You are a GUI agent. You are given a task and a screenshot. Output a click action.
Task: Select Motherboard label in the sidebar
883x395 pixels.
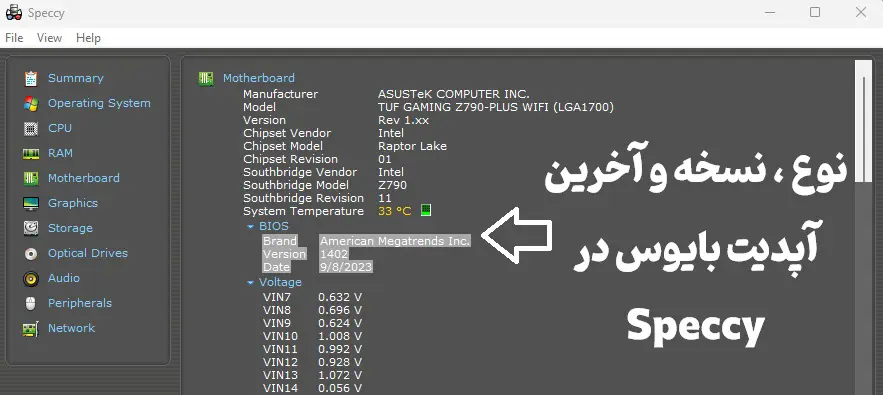pyautogui.click(x=83, y=178)
